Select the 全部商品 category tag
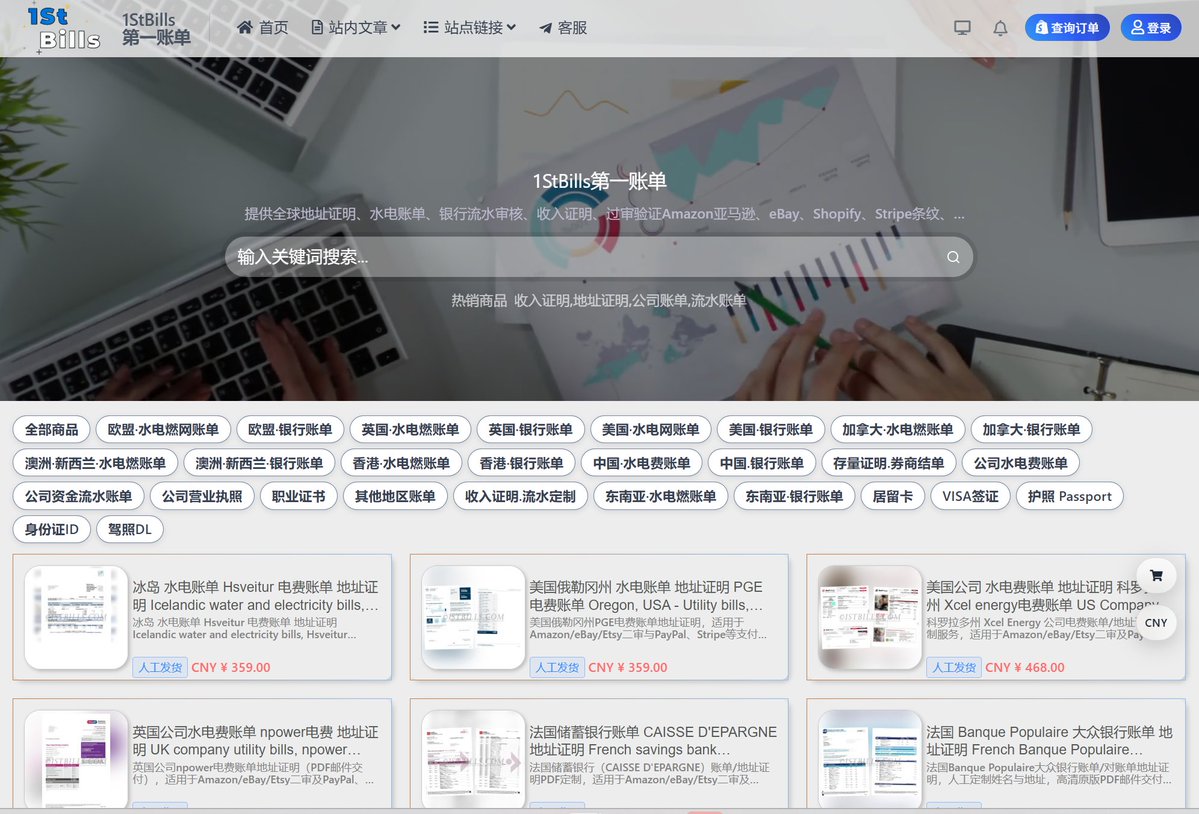The width and height of the screenshot is (1199, 814). 51,430
